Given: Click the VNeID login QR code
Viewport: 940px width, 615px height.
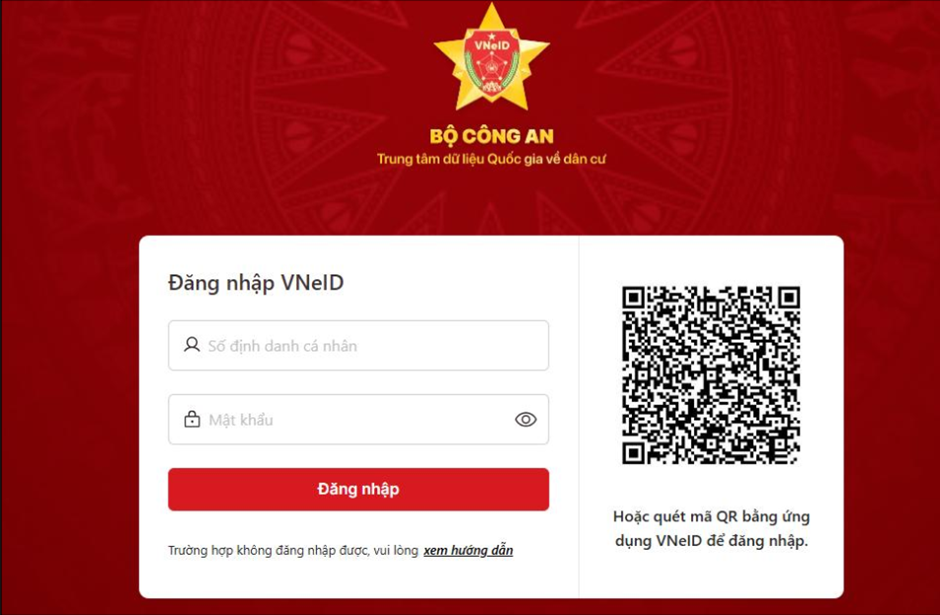Looking at the screenshot, I should coord(711,375).
